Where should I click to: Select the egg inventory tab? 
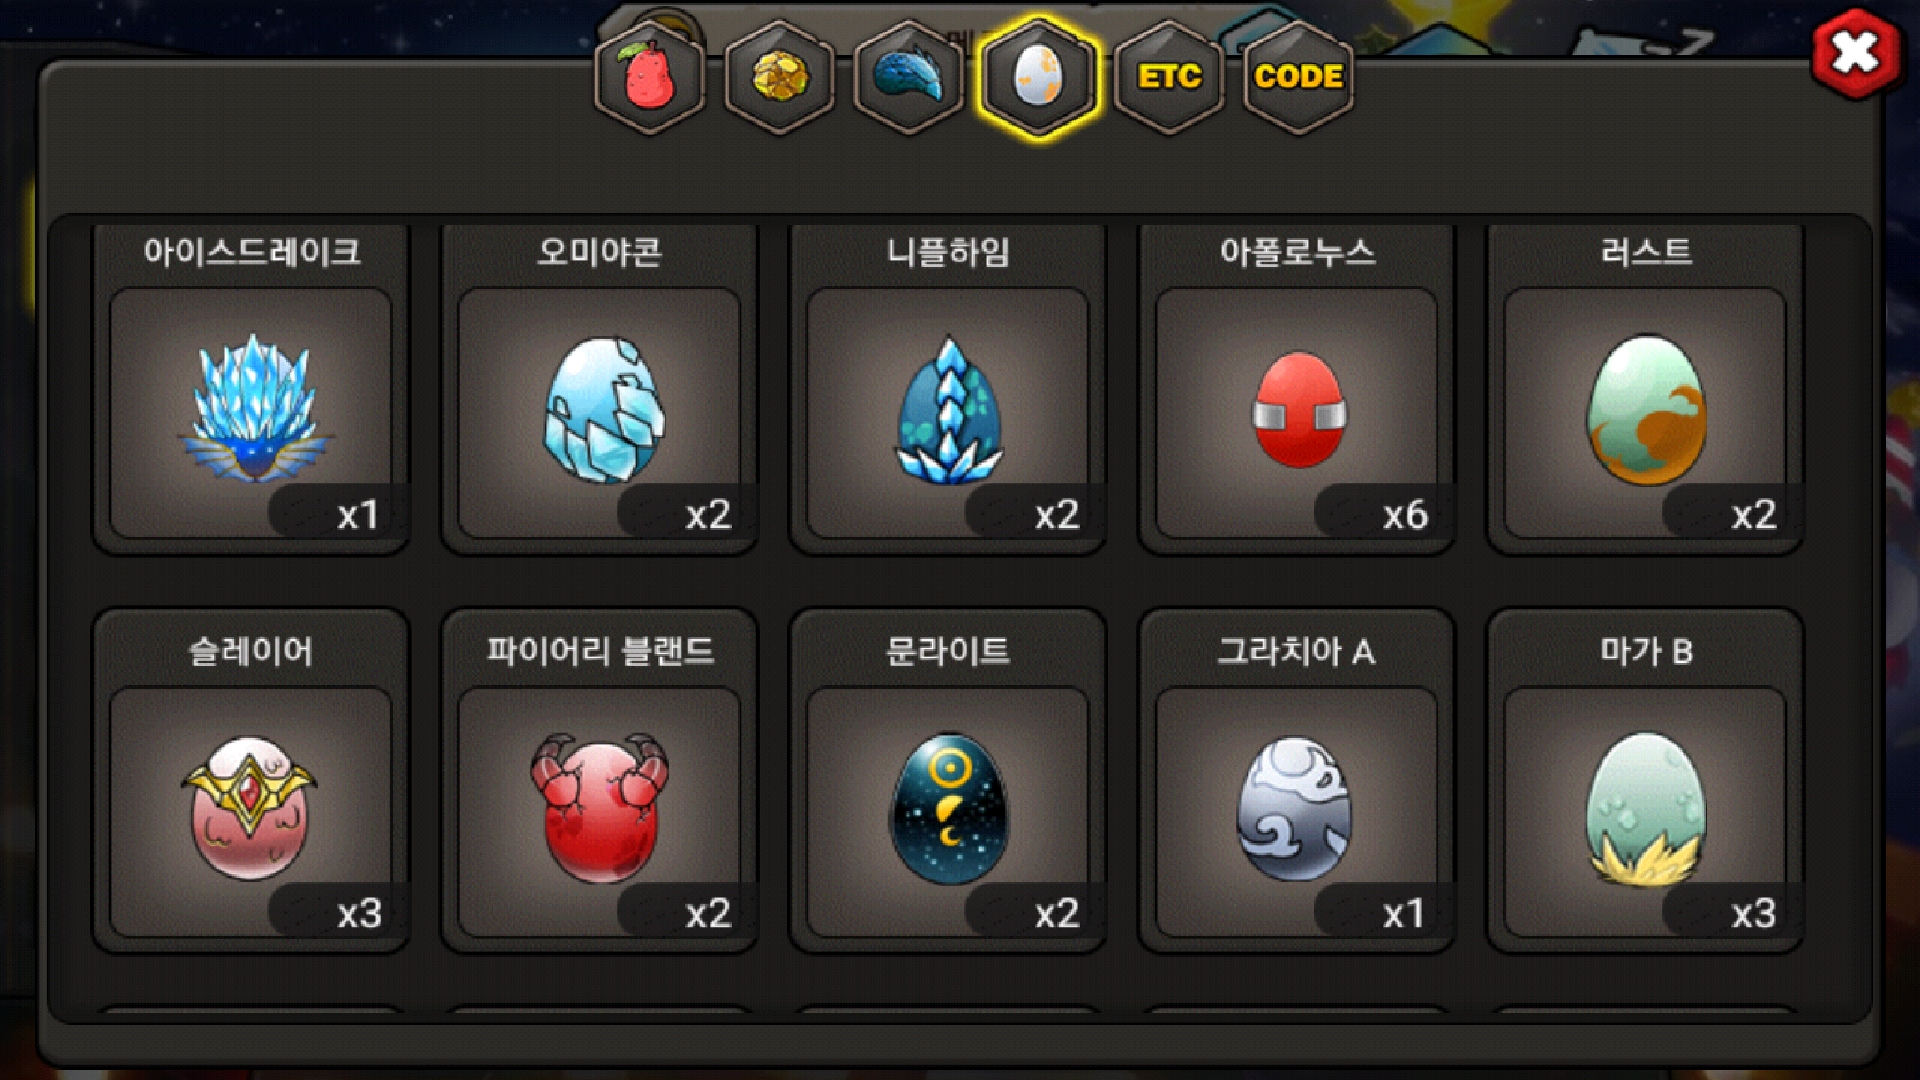pyautogui.click(x=1039, y=77)
